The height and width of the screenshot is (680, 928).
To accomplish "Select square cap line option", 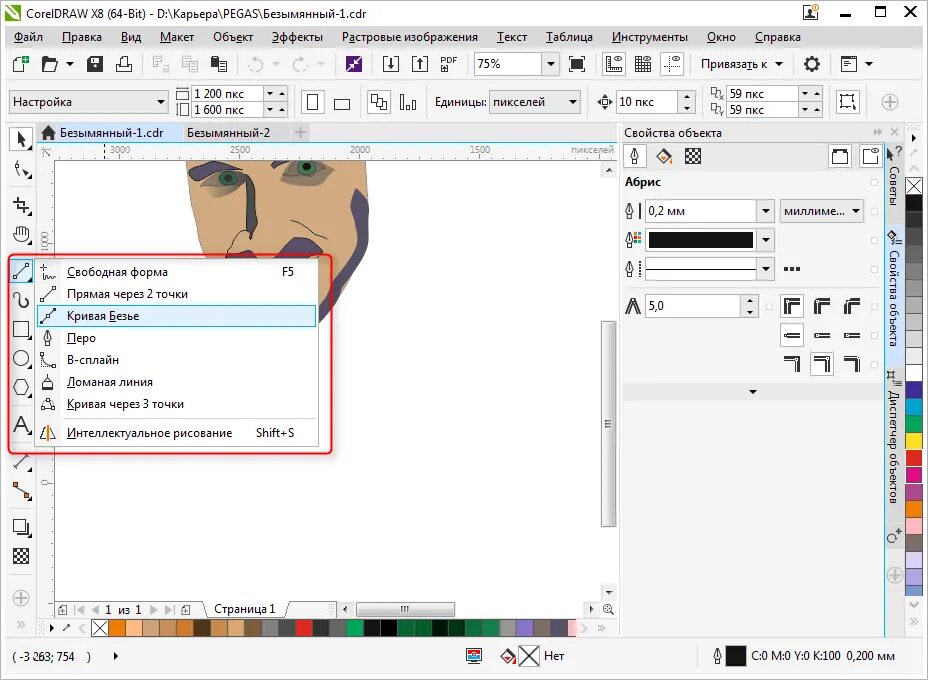I will pyautogui.click(x=792, y=335).
